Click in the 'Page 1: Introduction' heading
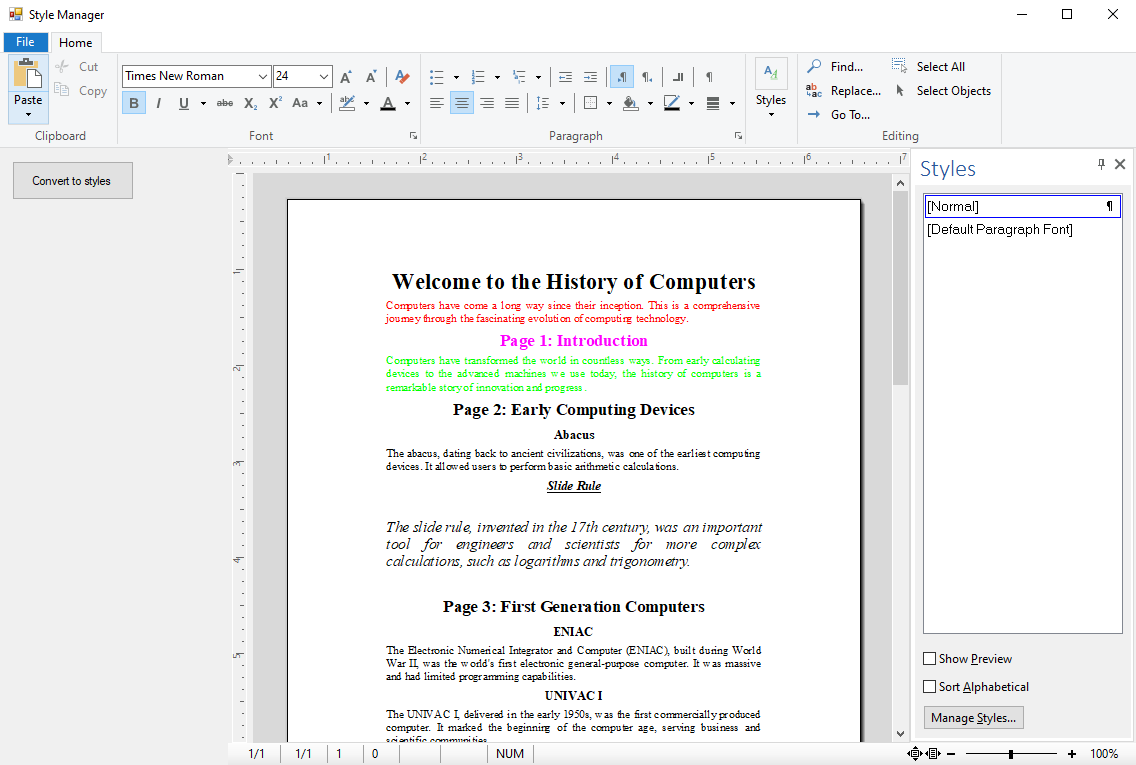Screen dimensions: 1136x765 (x=573, y=341)
